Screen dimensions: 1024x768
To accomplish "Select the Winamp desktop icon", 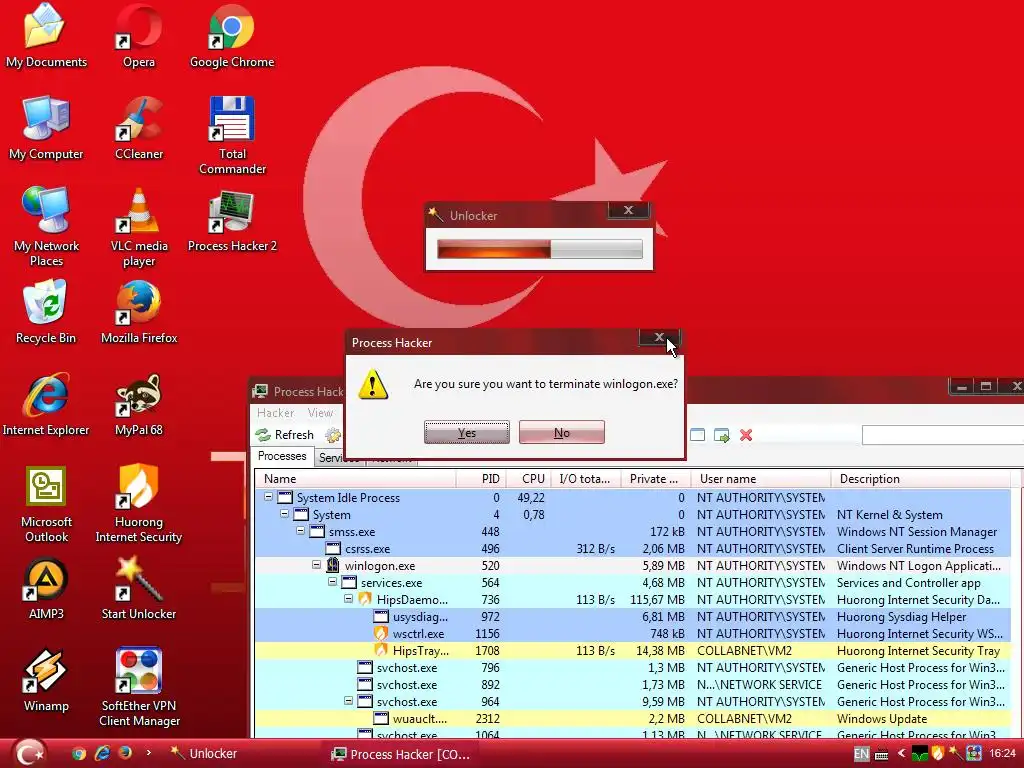I will pos(46,680).
